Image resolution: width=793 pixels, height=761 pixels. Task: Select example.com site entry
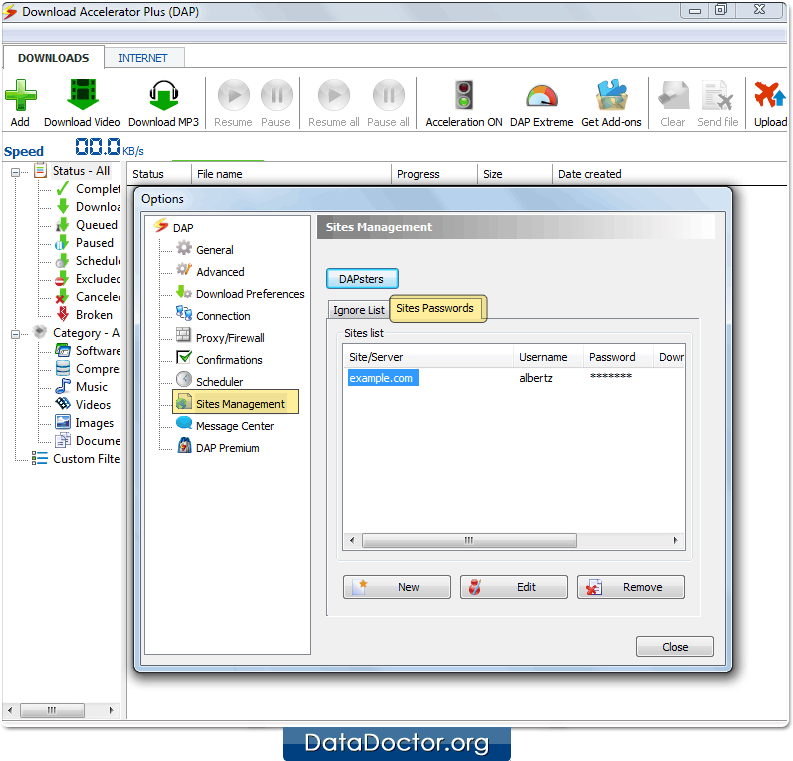(383, 378)
